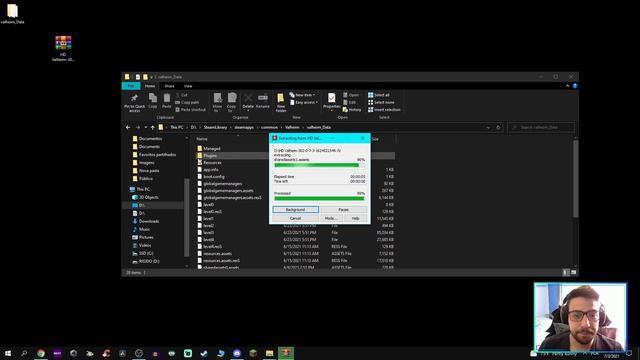
Task: Select Downloads in navigation pane
Action: (x=149, y=221)
